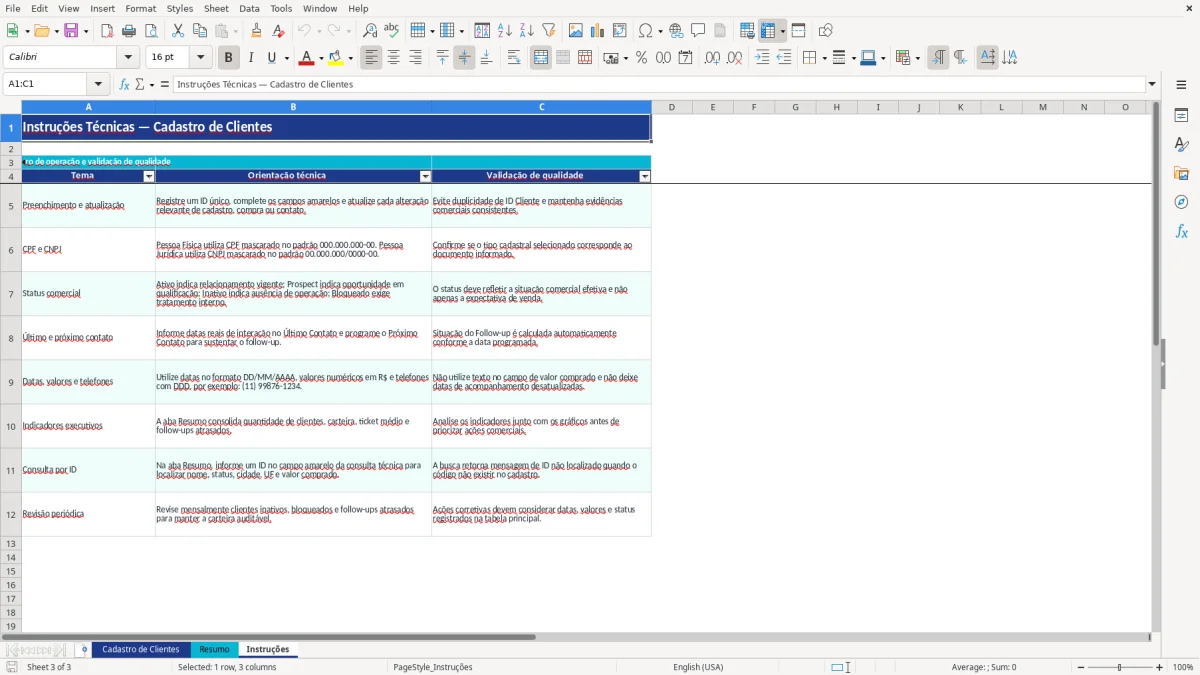
Task: Expand the formula bar
Action: coord(1152,84)
